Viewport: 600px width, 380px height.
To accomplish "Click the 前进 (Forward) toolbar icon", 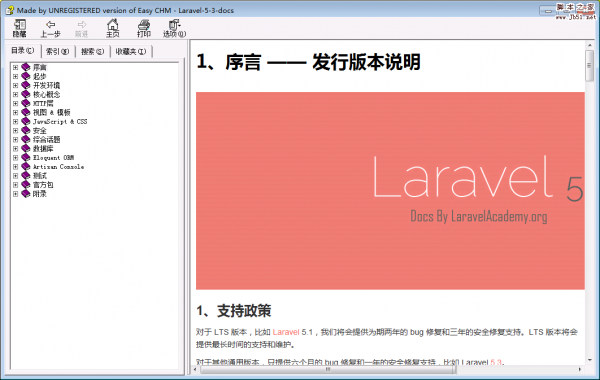I will (x=82, y=29).
